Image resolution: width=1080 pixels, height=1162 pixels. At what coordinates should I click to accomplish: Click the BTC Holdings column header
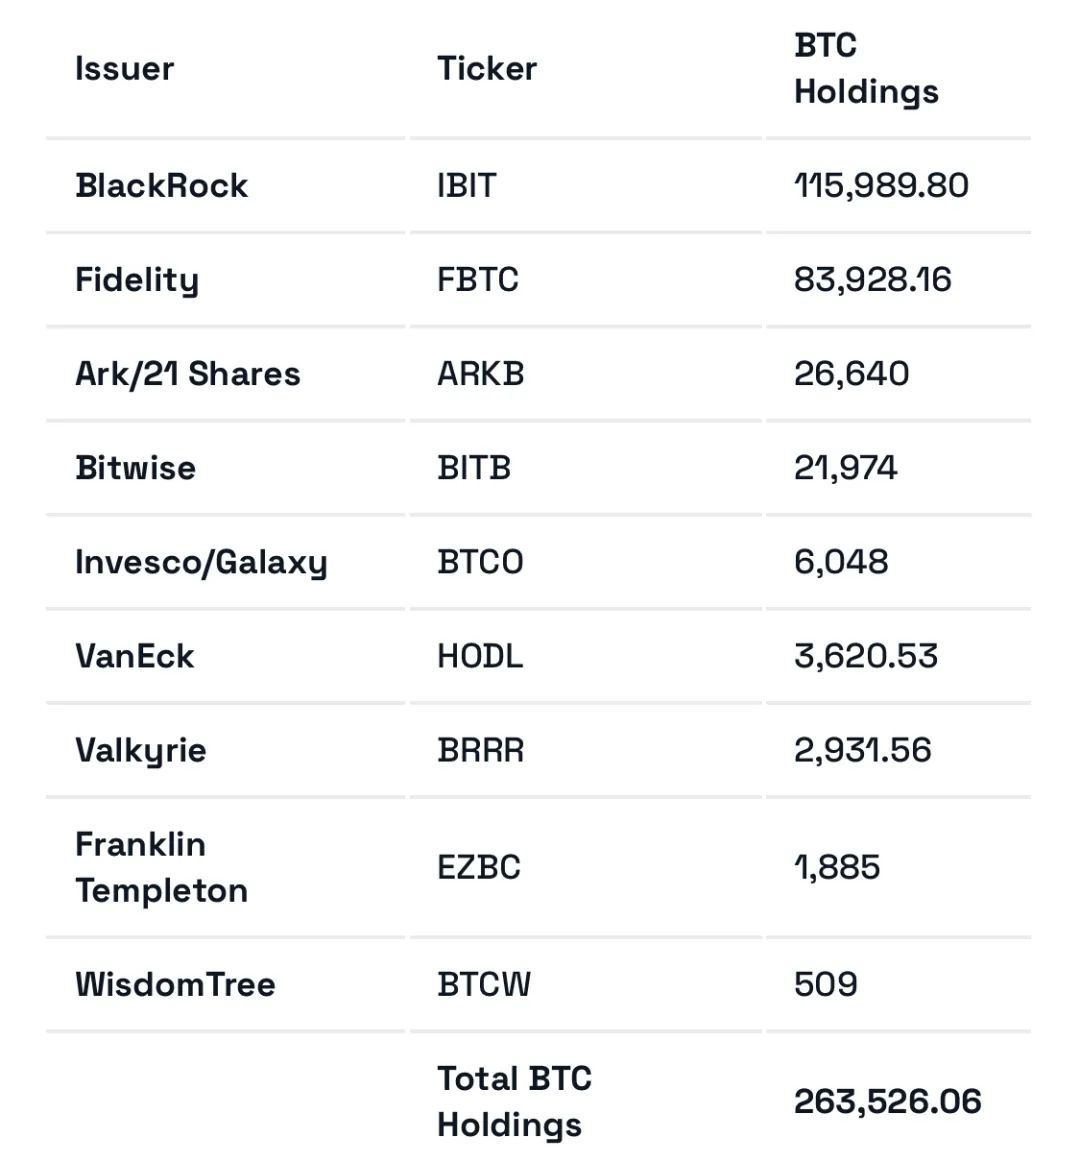click(866, 69)
